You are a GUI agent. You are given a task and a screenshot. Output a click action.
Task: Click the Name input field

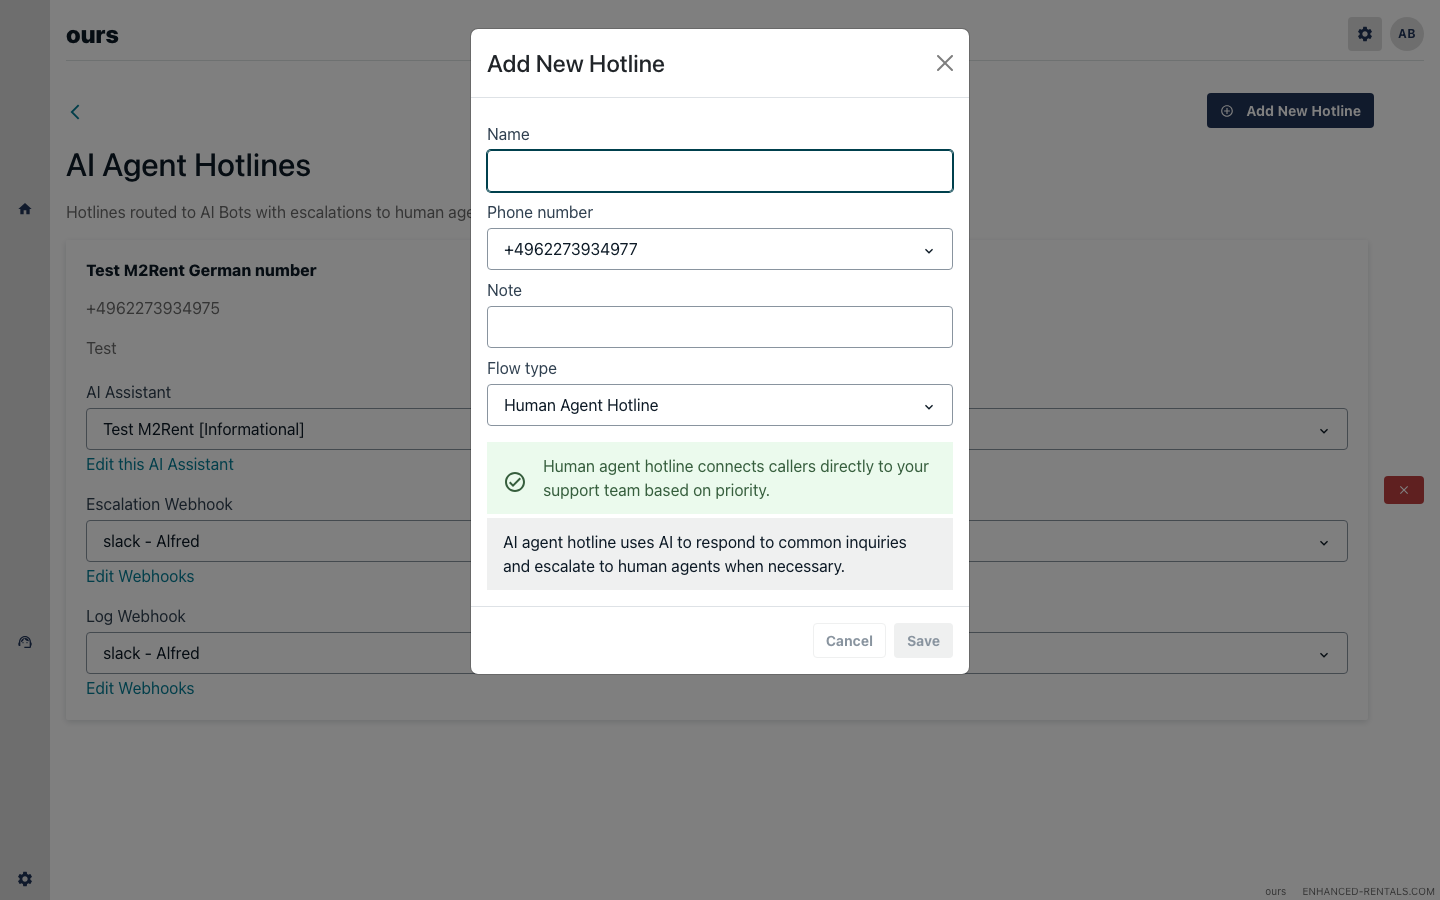click(719, 171)
